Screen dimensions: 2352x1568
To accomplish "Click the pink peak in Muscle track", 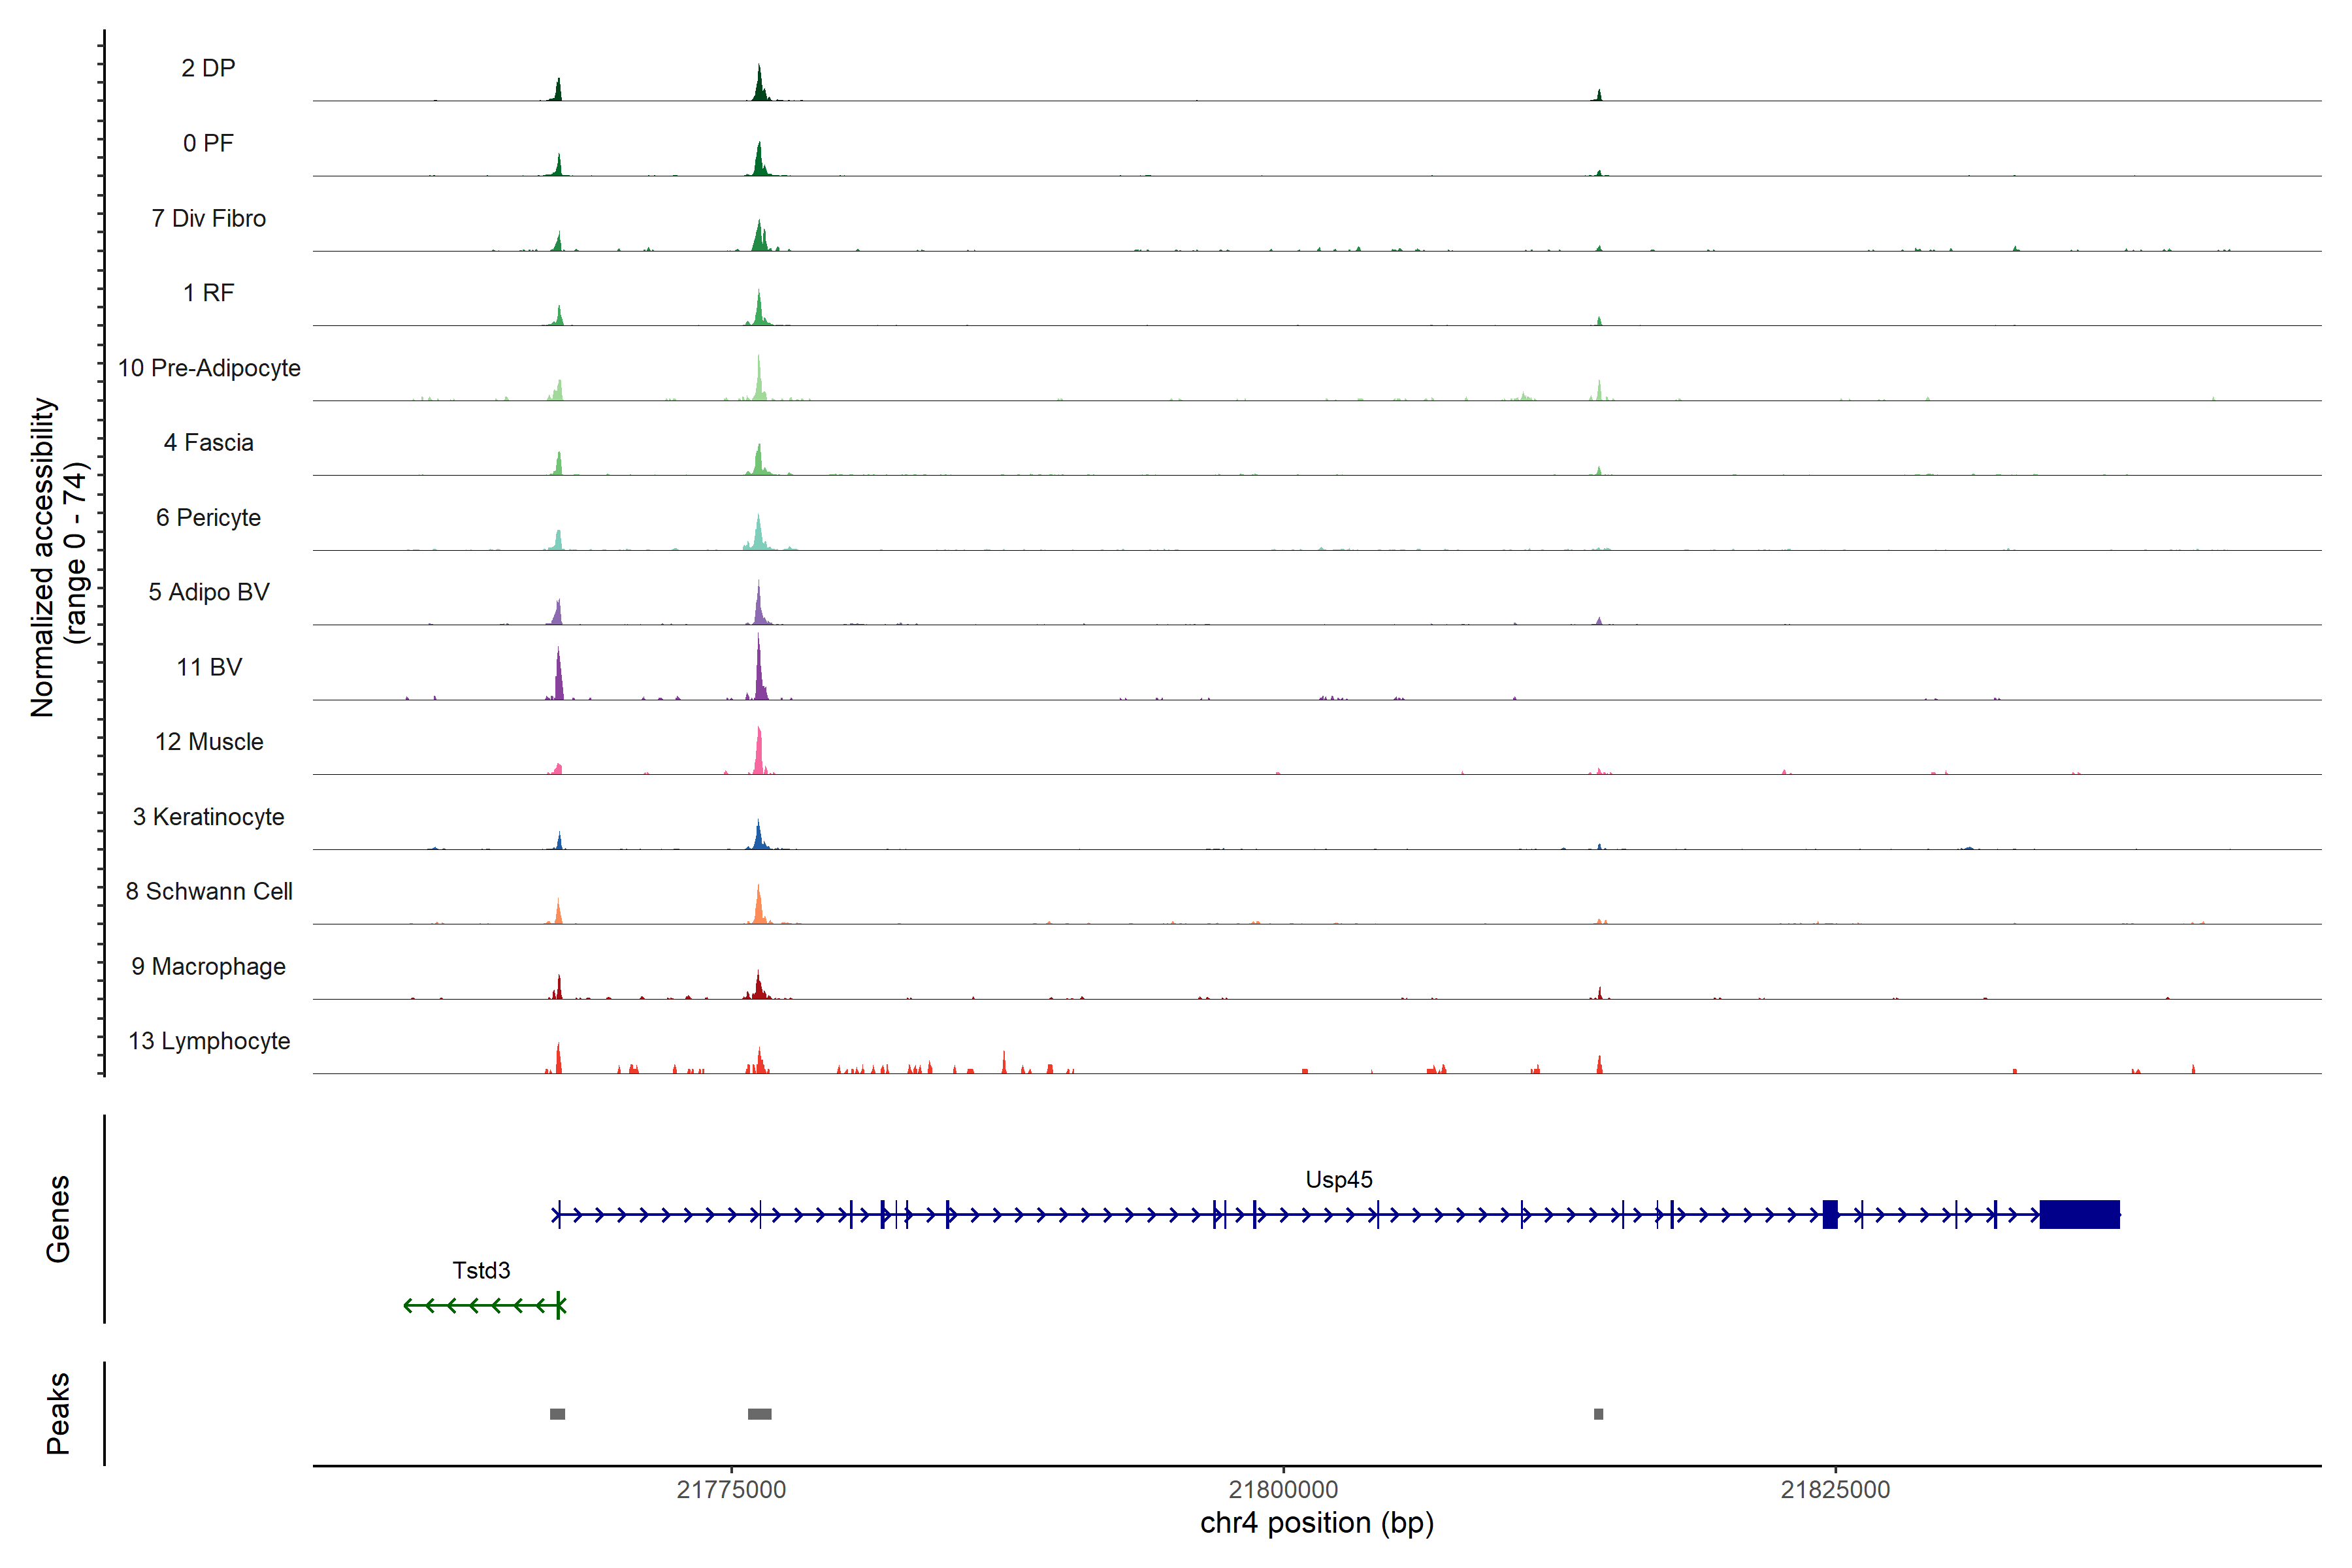I will (x=759, y=752).
